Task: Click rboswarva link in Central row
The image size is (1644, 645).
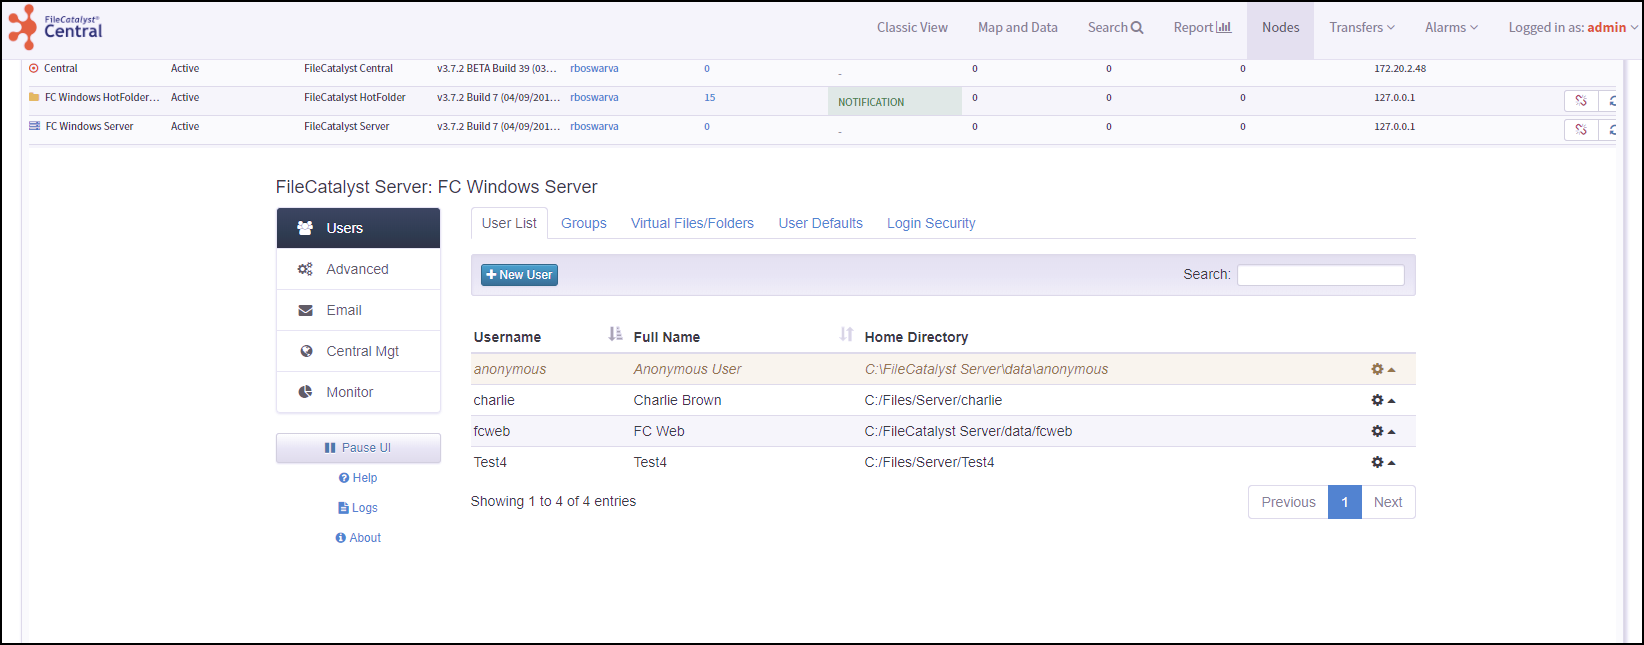Action: point(594,69)
